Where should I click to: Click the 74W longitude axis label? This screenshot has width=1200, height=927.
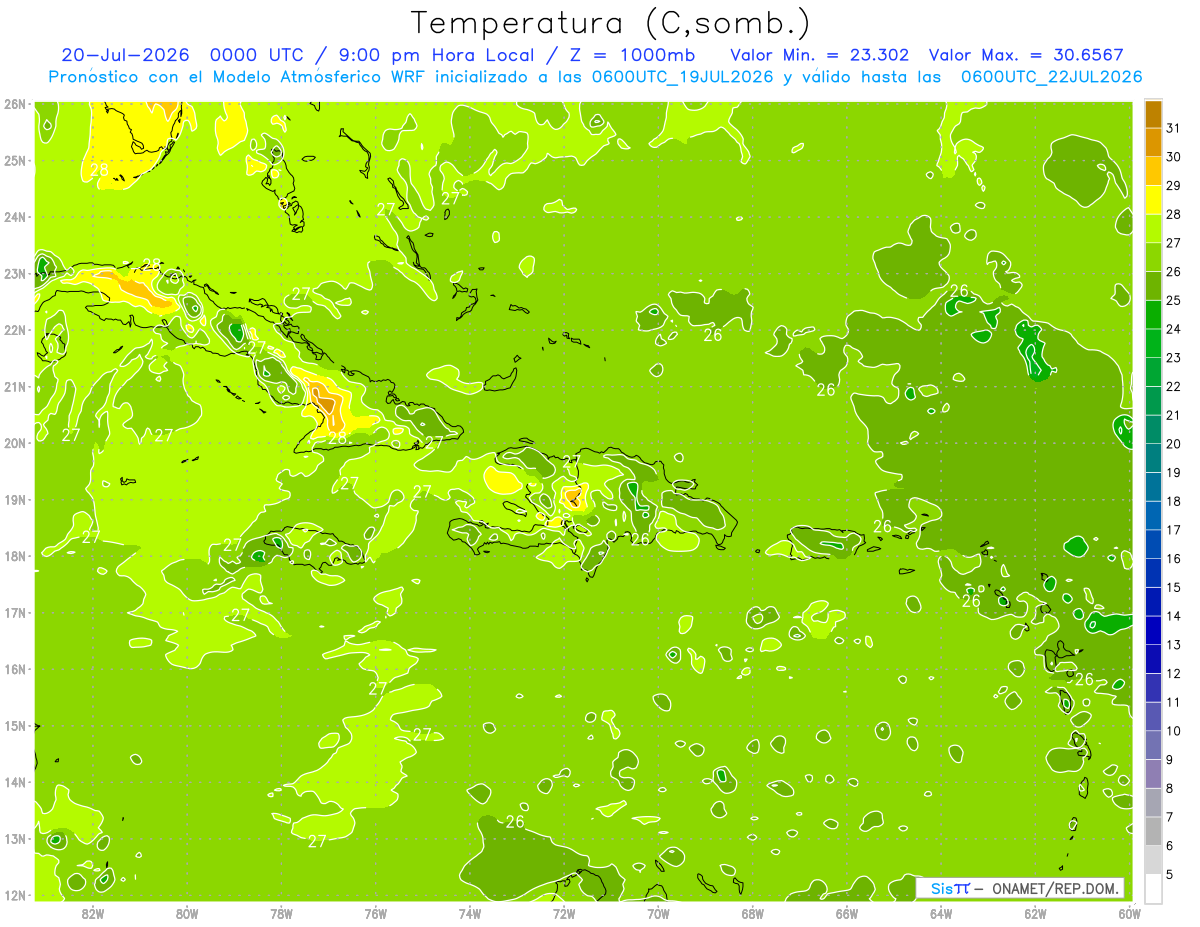tap(470, 913)
